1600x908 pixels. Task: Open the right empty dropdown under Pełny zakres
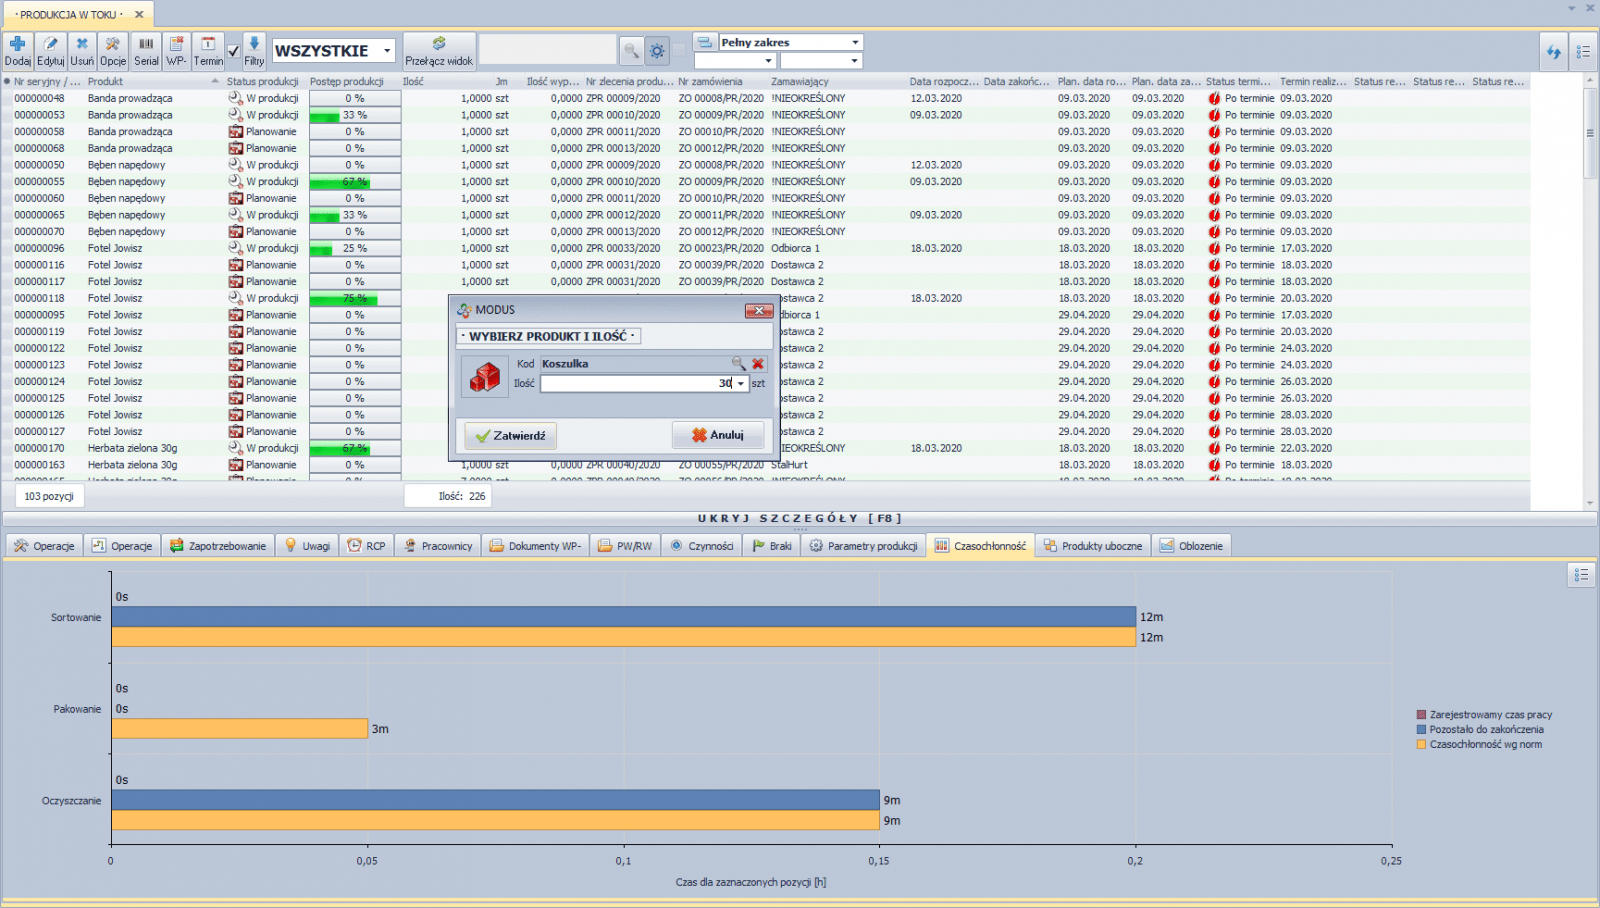[x=854, y=61]
